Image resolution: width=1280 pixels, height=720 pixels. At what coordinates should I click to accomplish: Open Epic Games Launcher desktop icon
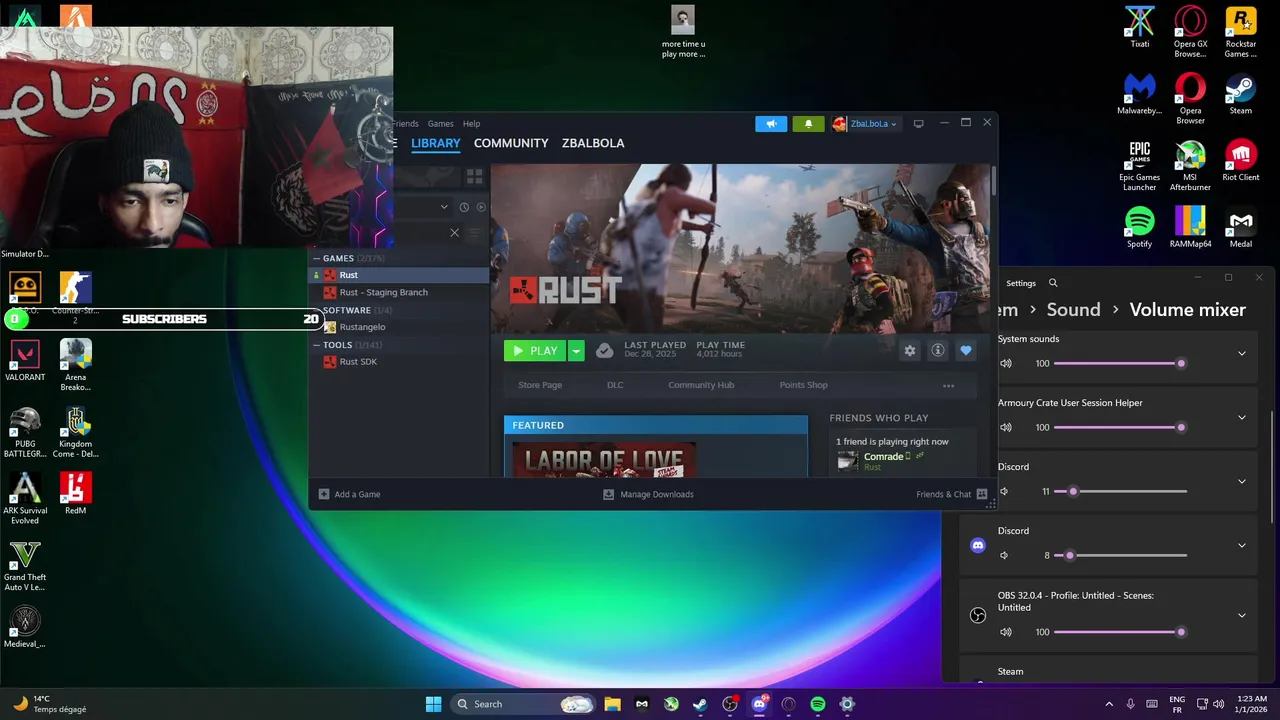(1139, 167)
